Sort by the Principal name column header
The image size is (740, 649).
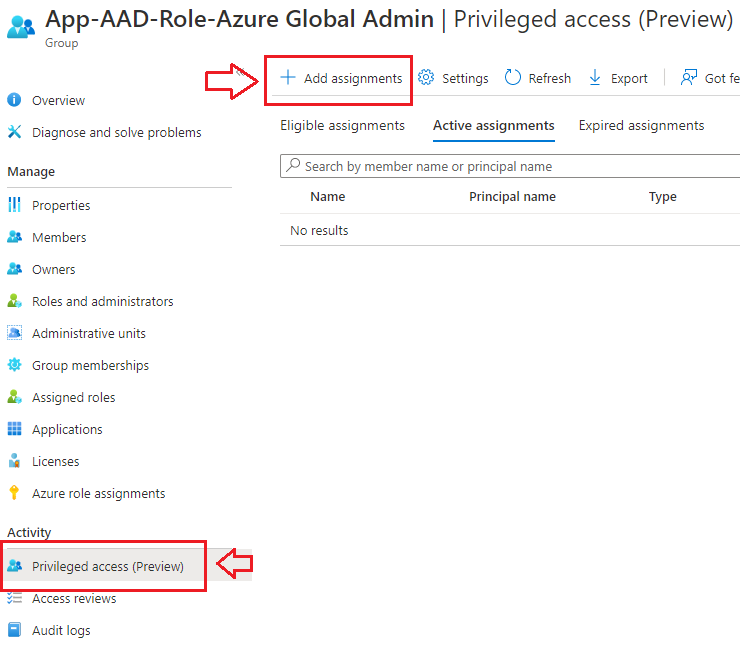(x=513, y=196)
